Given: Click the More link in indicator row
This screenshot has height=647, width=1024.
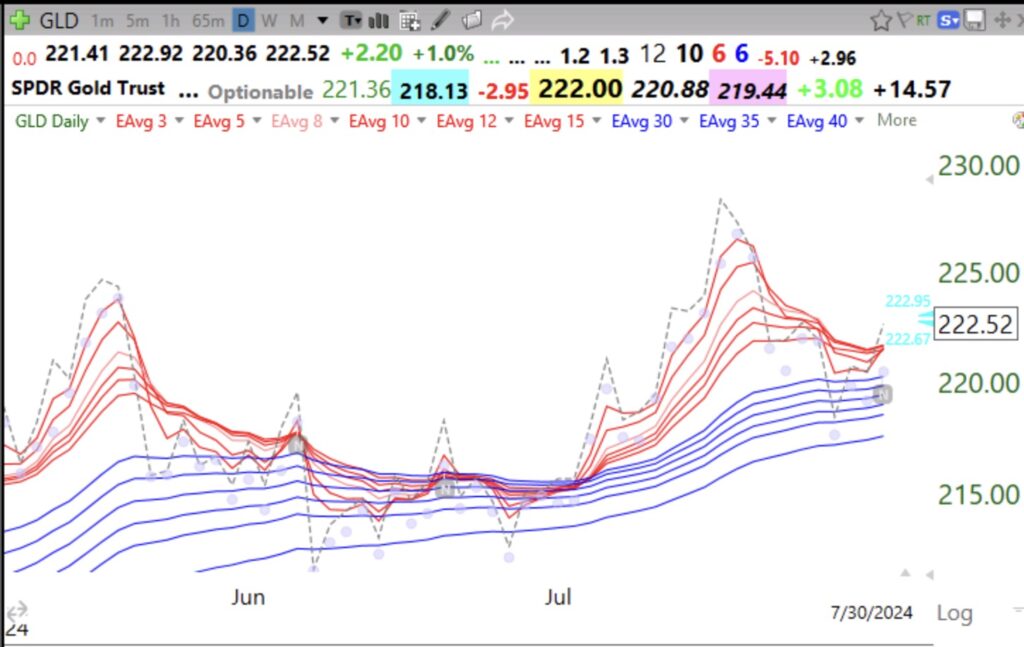Looking at the screenshot, I should (x=896, y=120).
